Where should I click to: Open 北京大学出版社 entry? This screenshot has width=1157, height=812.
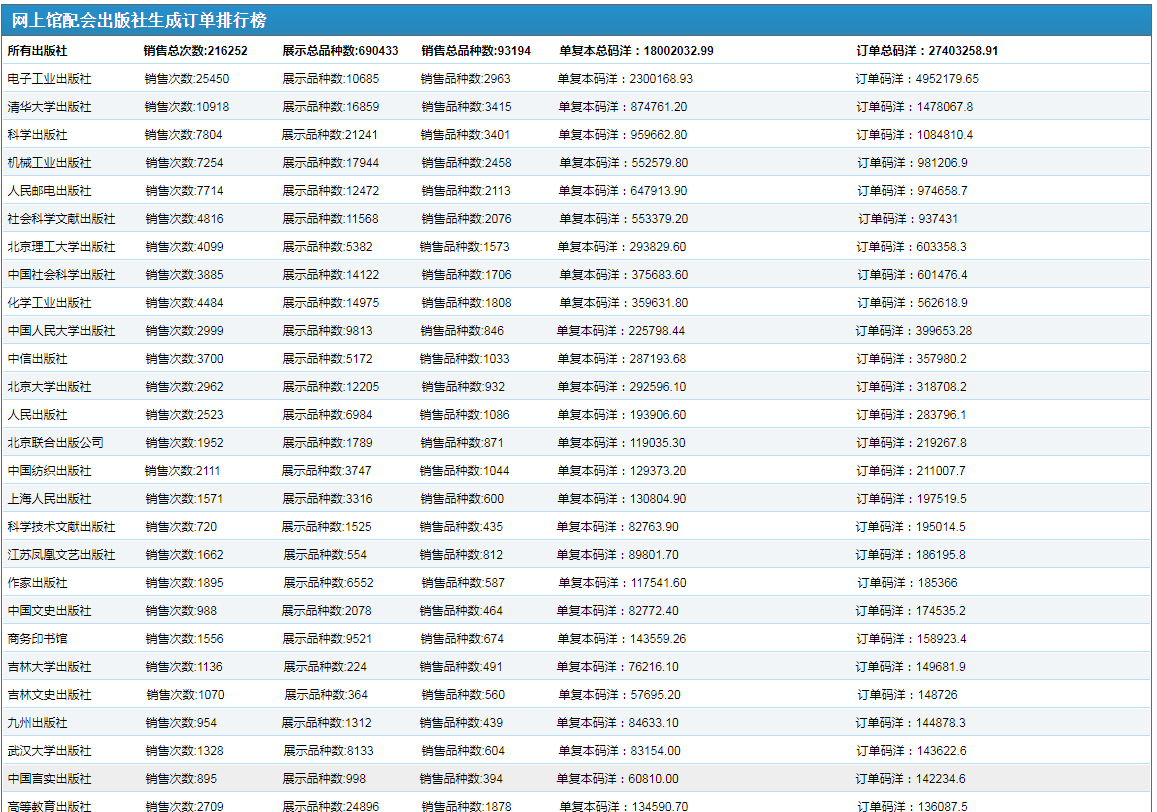[49, 387]
